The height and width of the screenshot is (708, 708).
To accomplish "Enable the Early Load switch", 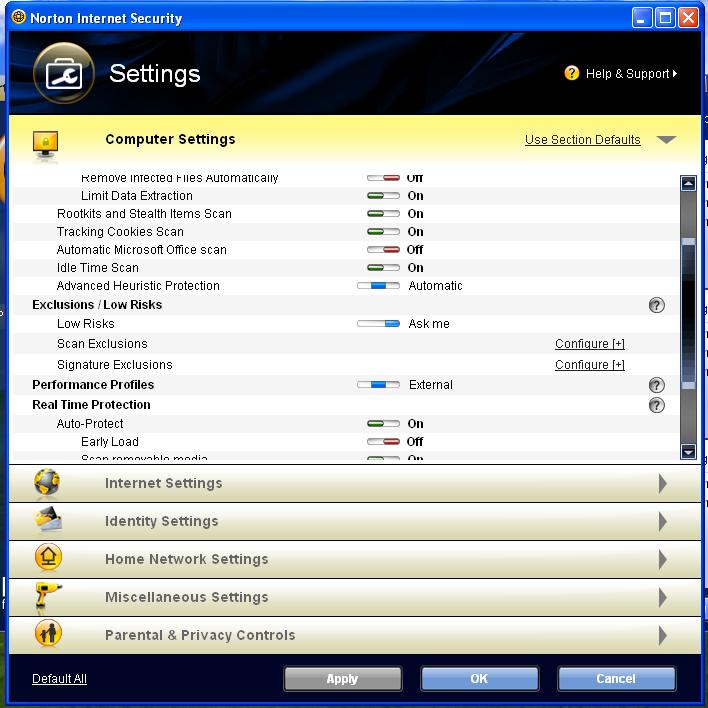I will [x=383, y=442].
